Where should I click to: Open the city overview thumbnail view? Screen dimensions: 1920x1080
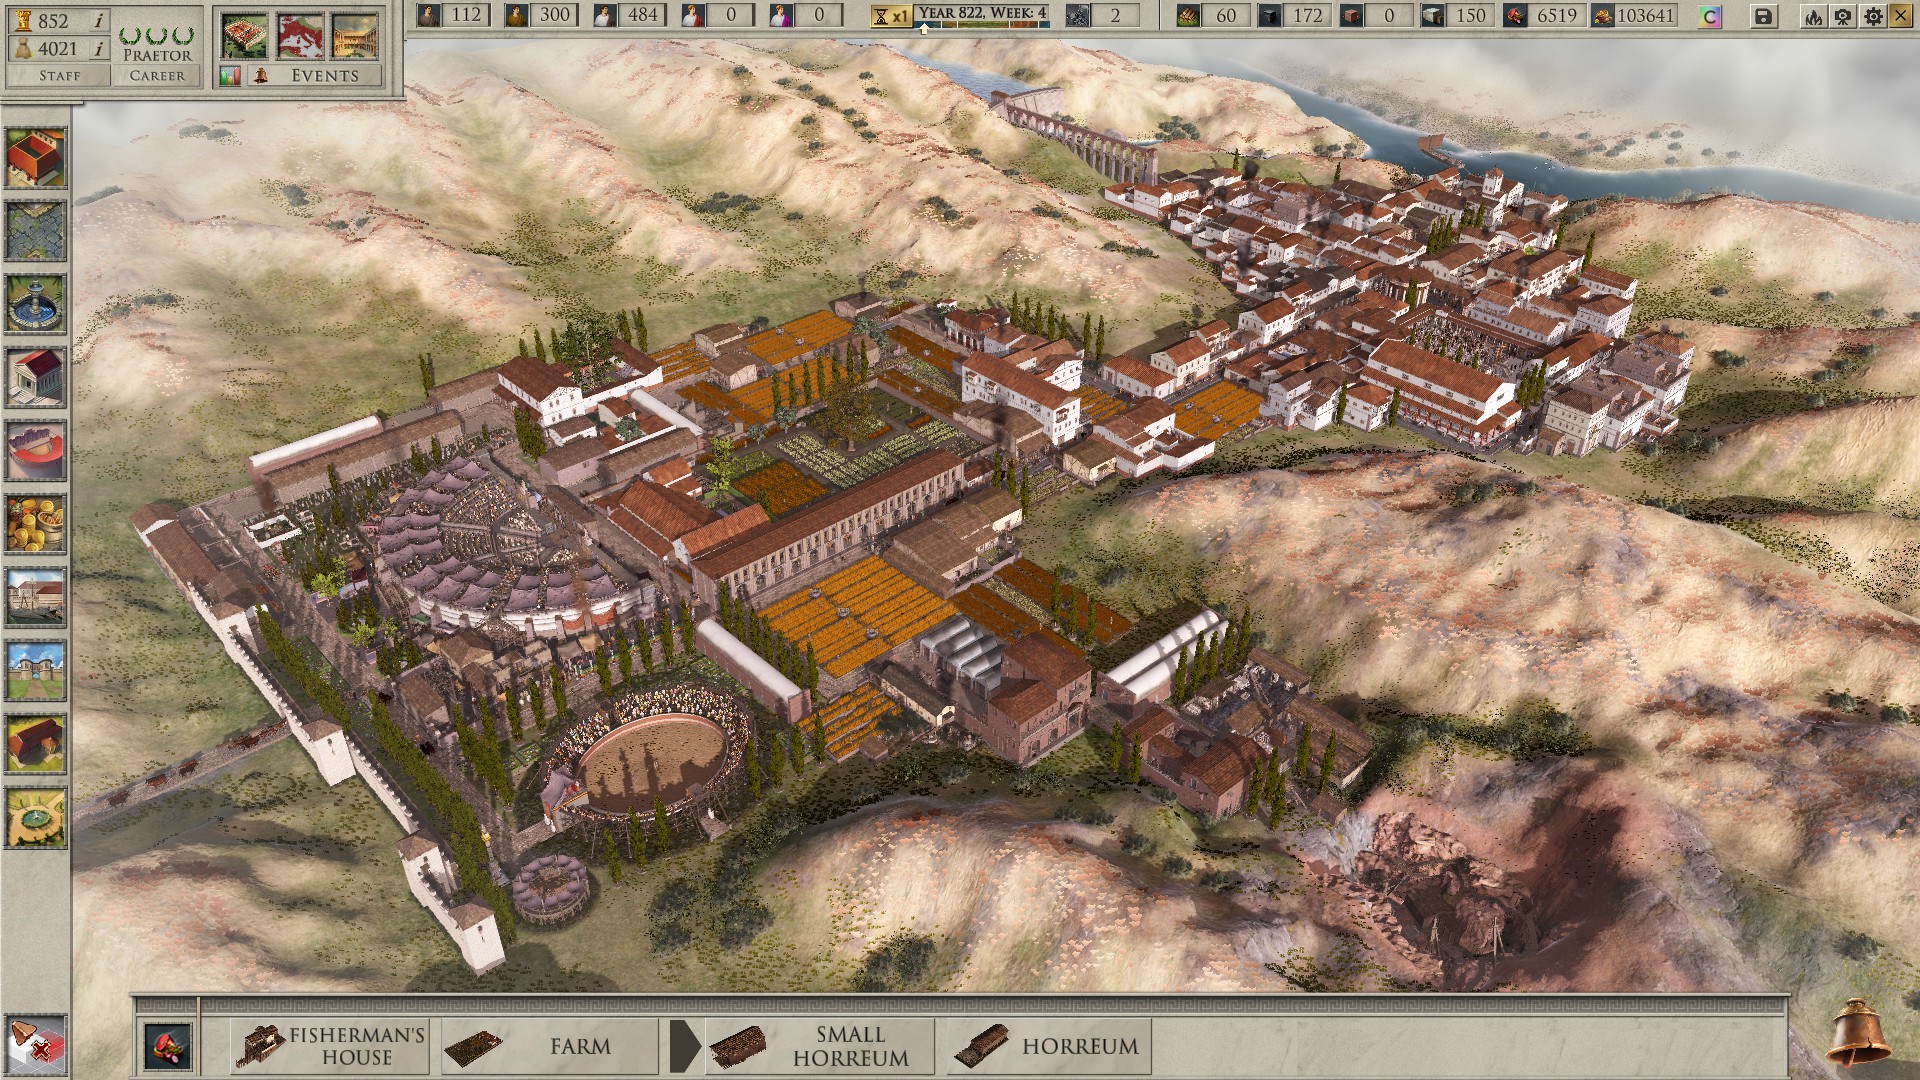245,36
